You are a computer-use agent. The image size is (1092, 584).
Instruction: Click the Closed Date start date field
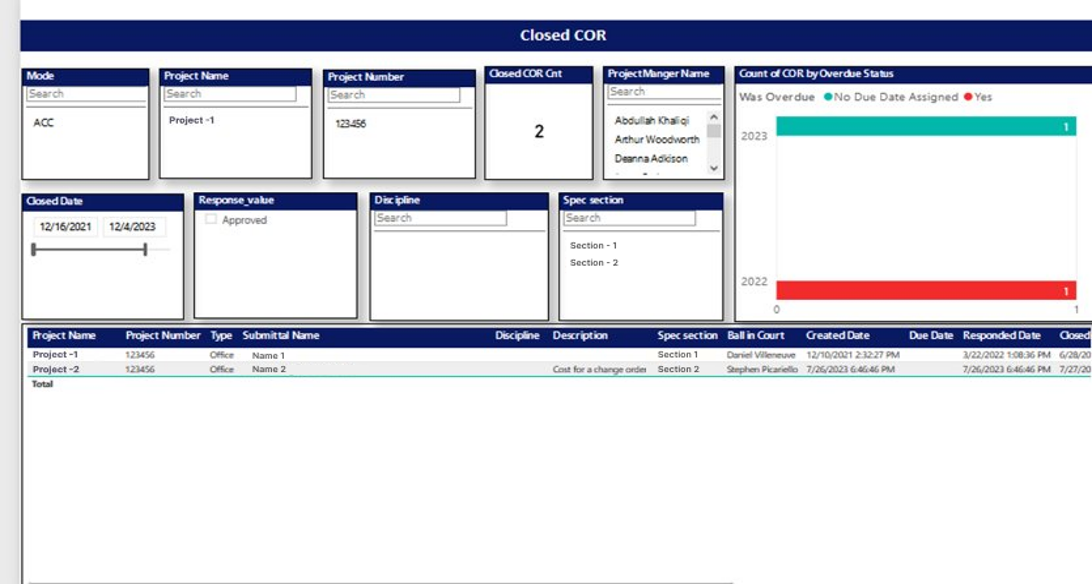click(x=65, y=227)
